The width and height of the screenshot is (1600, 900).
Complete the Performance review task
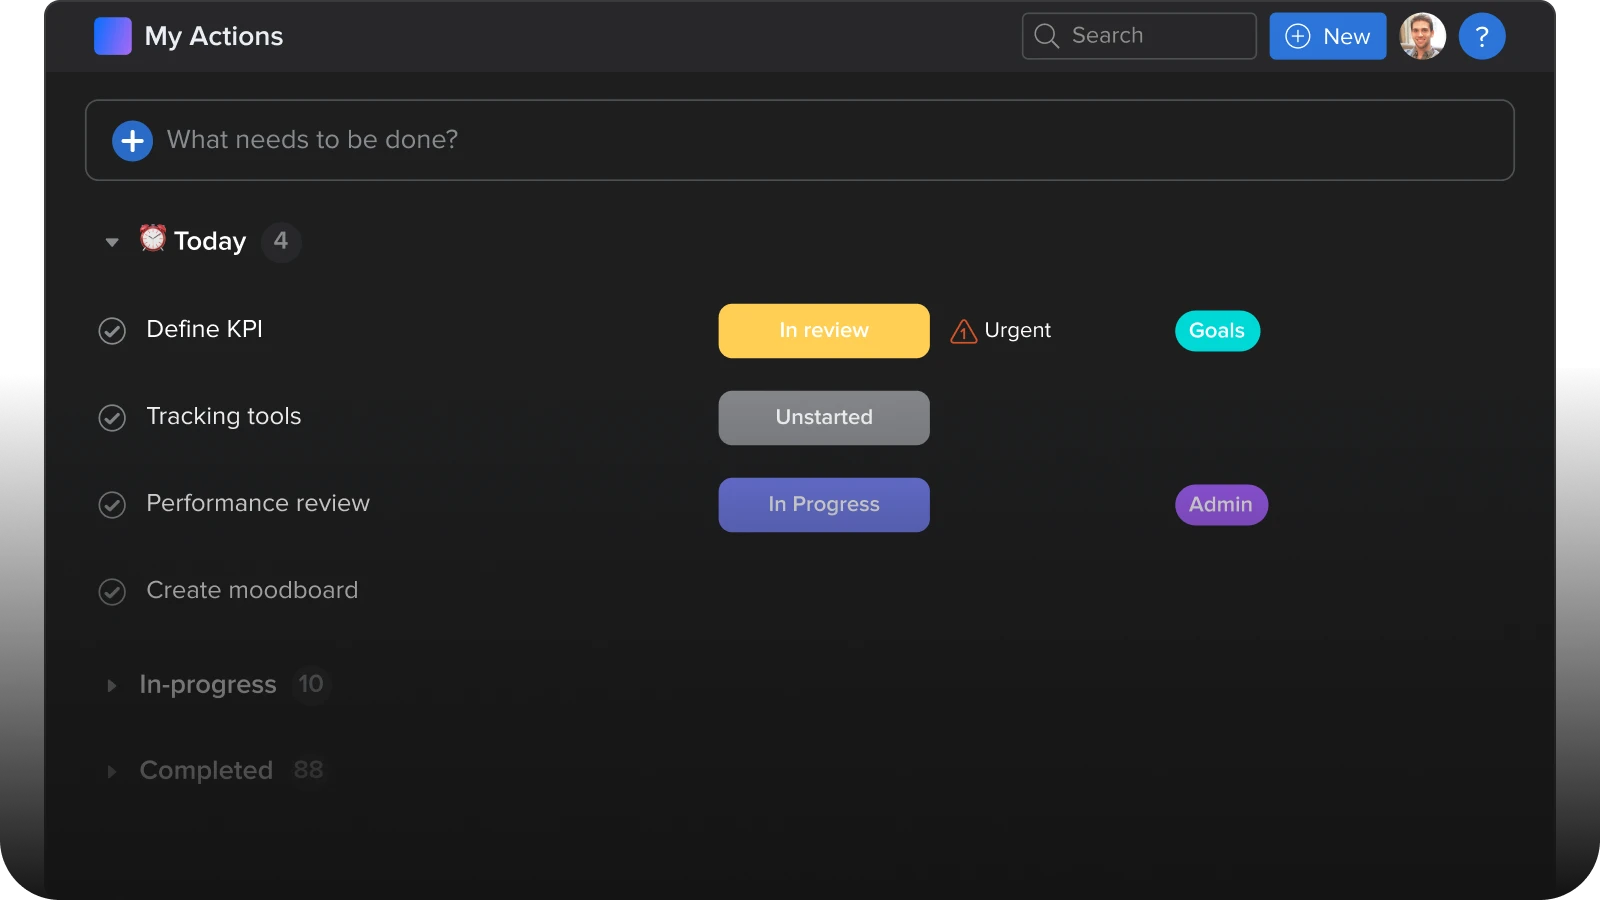pyautogui.click(x=112, y=505)
